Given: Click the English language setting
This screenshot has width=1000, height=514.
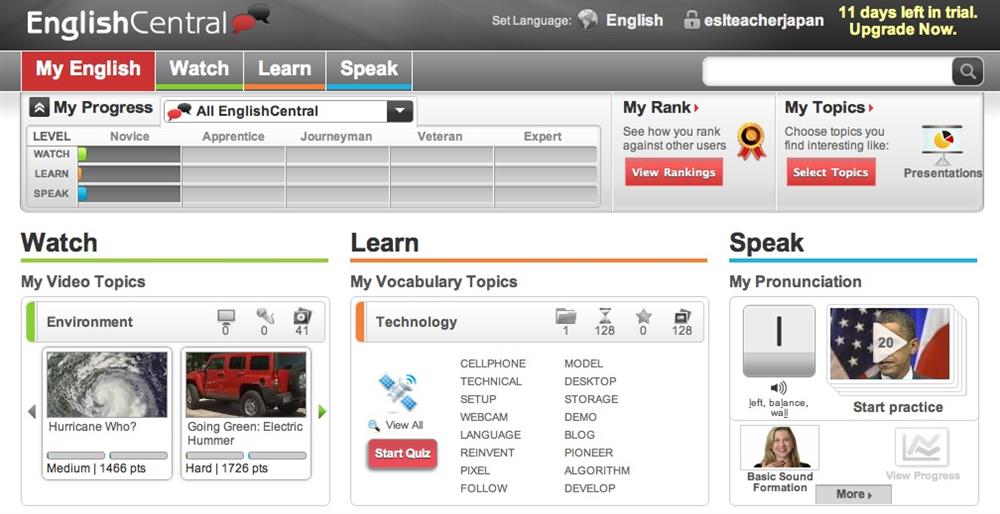Looking at the screenshot, I should (634, 20).
